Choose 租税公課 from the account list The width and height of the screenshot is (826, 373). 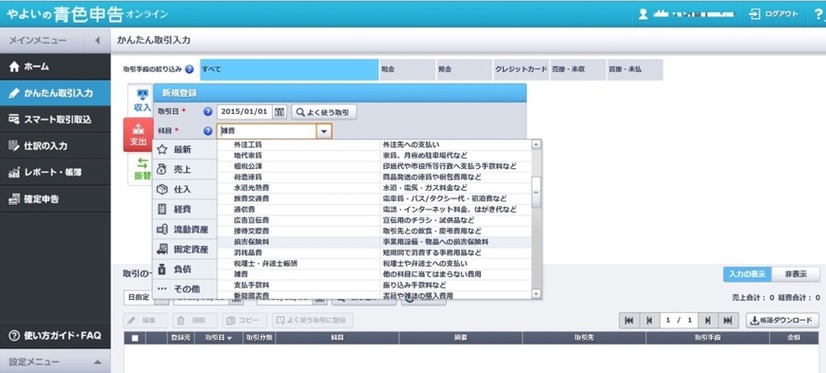pyautogui.click(x=374, y=166)
